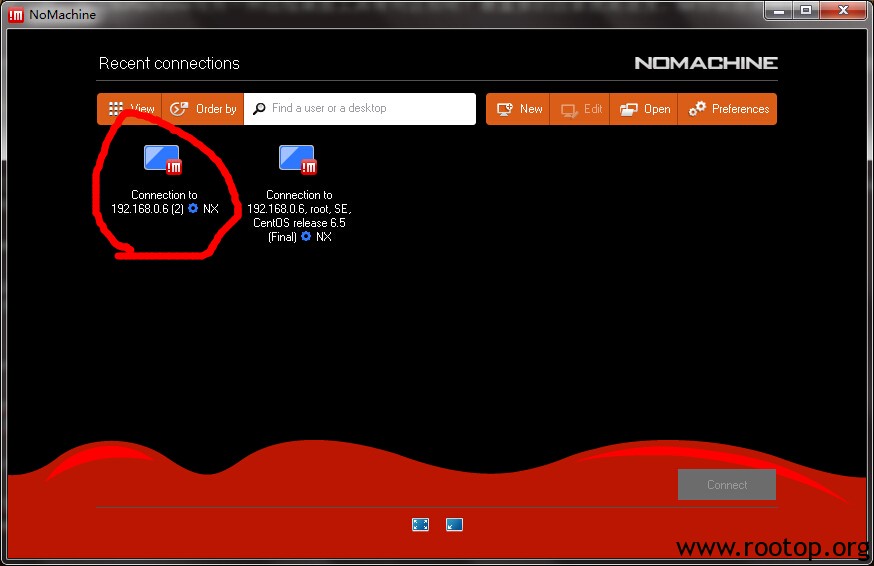
Task: Minimize the NoMachine window
Action: (x=779, y=10)
